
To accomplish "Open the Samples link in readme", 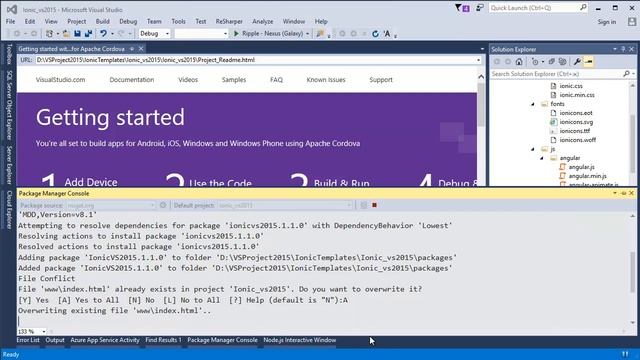I will (x=234, y=80).
